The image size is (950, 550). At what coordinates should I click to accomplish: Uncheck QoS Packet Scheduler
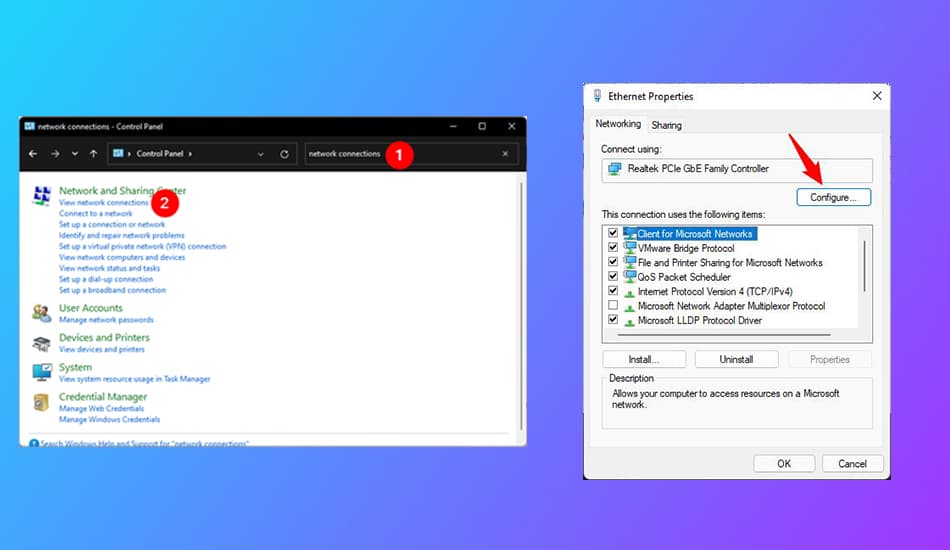pyautogui.click(x=613, y=277)
